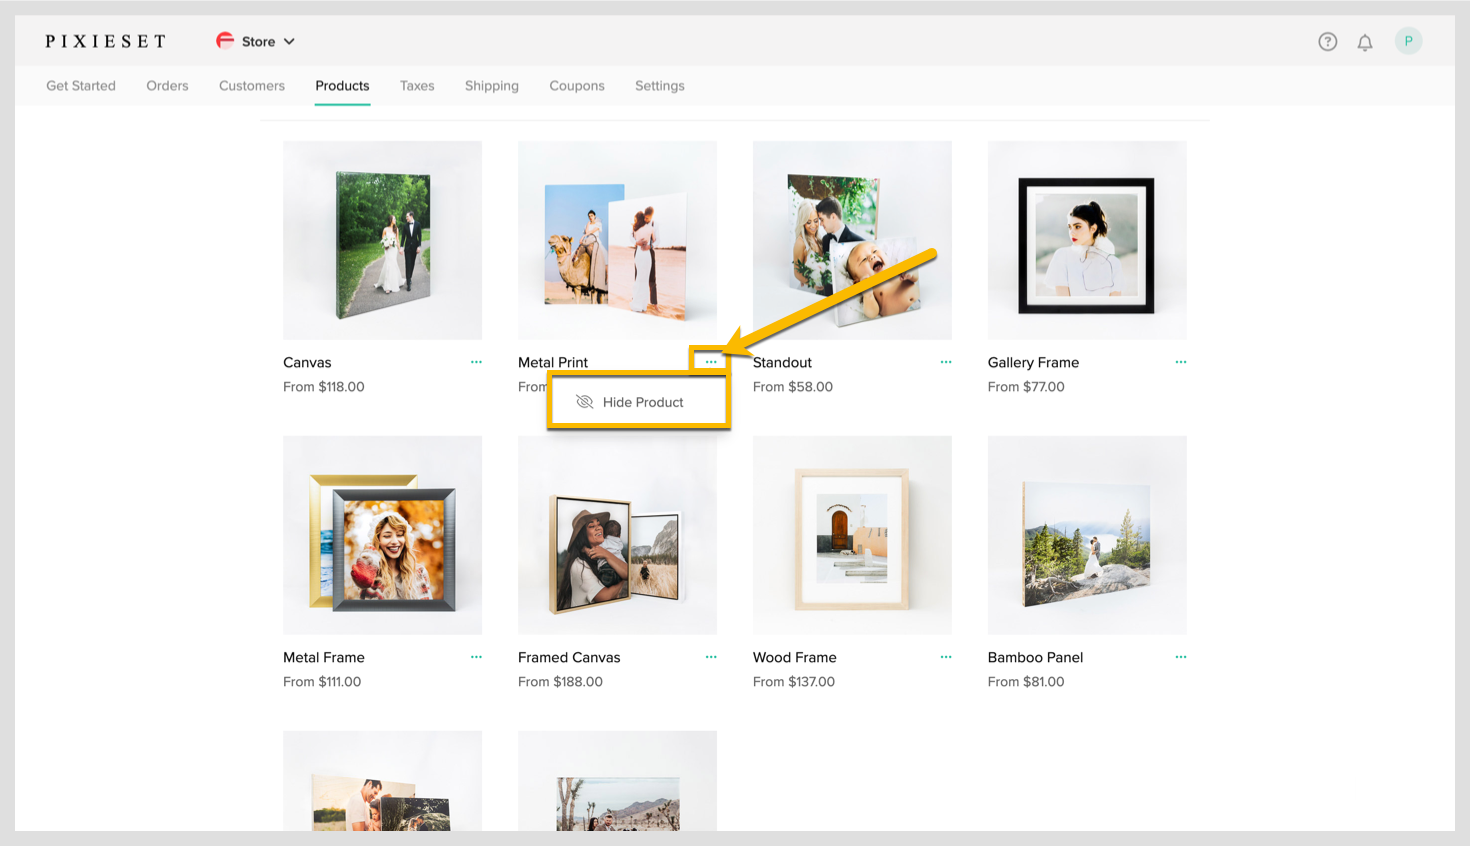This screenshot has height=846, width=1470.
Task: Open the three-dot menu for Standout
Action: 946,362
